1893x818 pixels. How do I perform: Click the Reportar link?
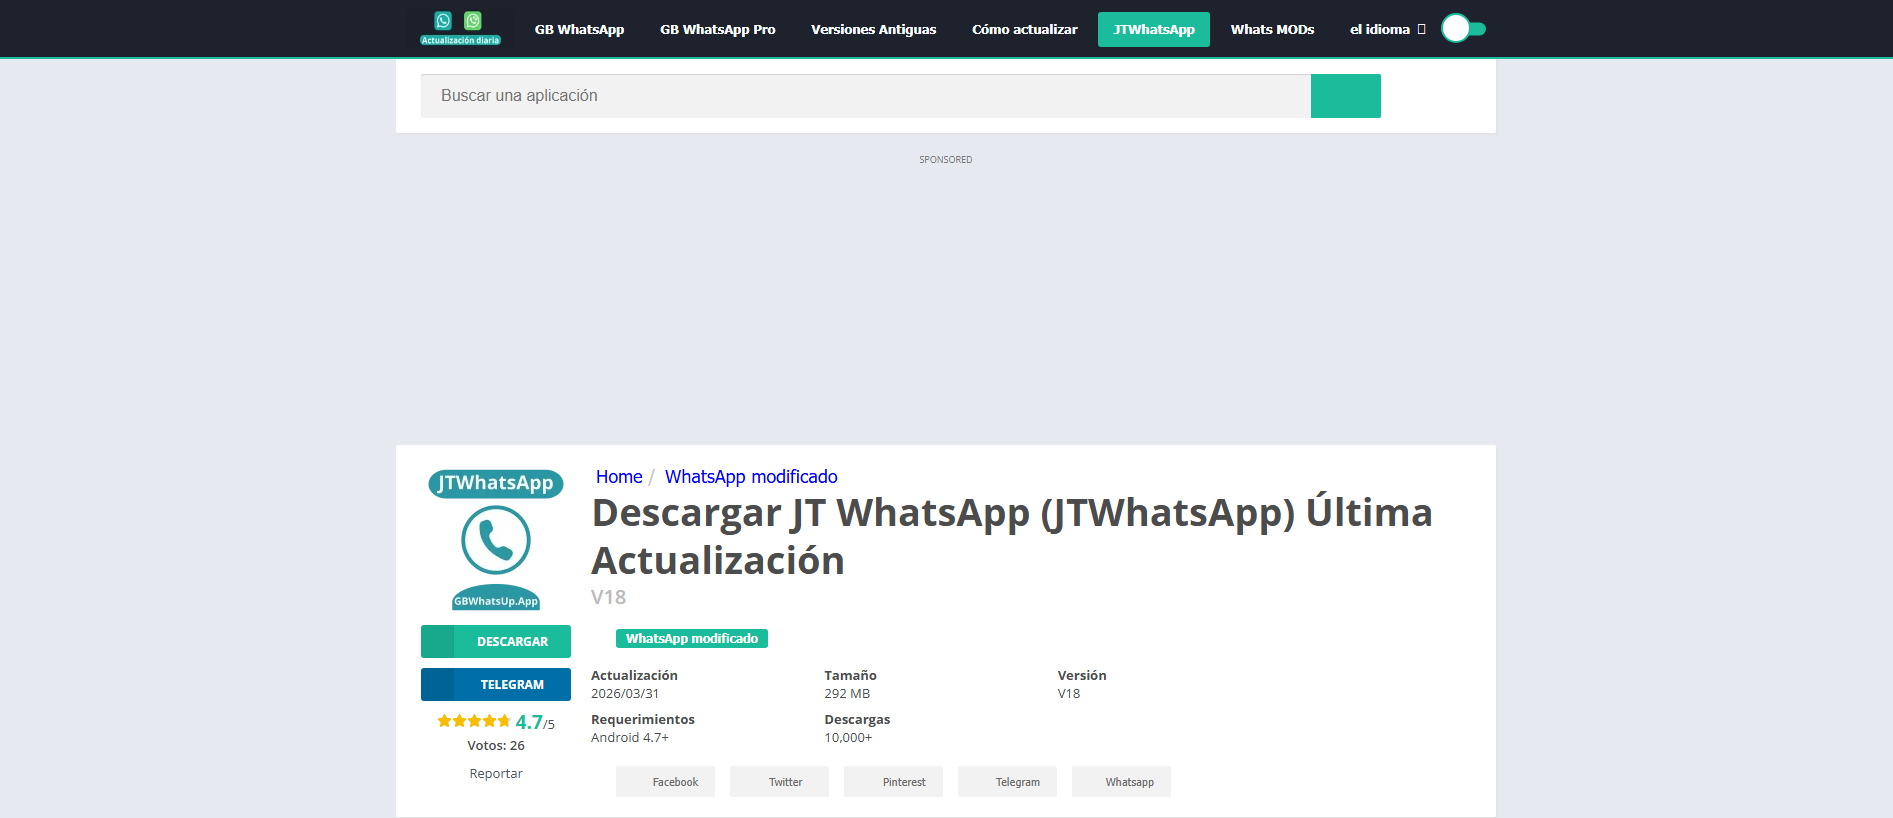pos(496,773)
